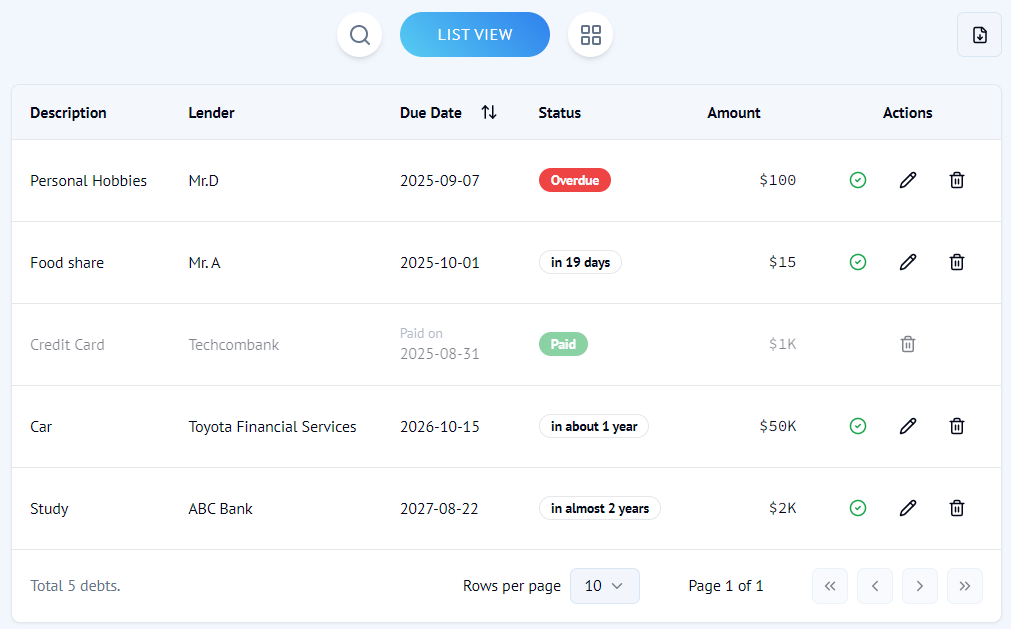Viewport: 1011px width, 629px height.
Task: Click the next page arrow
Action: click(x=919, y=586)
